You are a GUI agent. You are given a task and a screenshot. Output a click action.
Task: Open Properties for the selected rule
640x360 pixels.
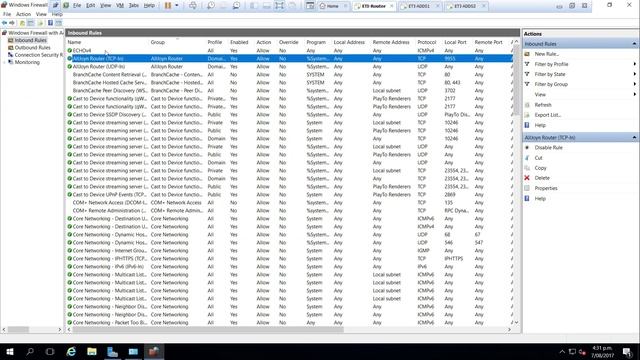pos(546,188)
